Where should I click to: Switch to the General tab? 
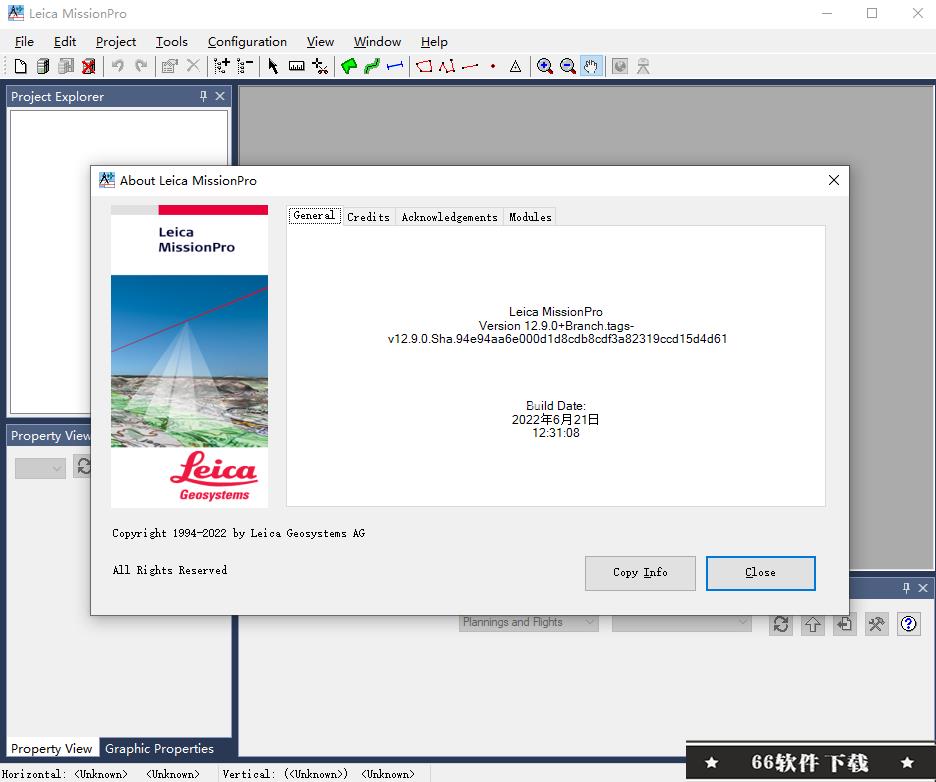(314, 215)
